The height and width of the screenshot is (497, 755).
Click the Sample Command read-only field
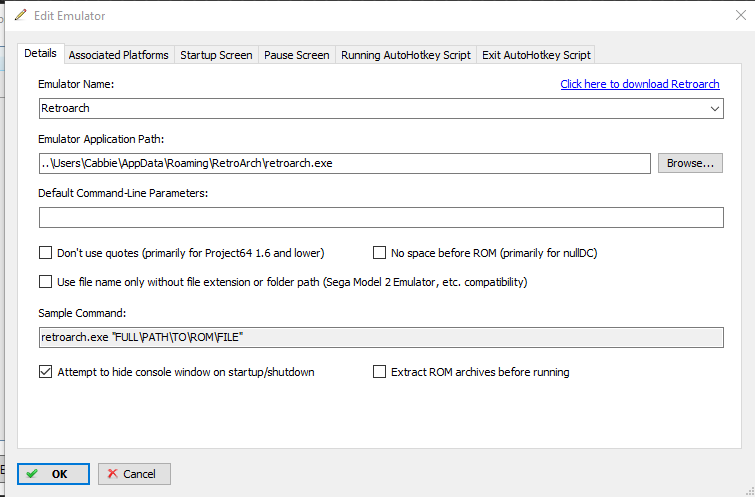(381, 337)
